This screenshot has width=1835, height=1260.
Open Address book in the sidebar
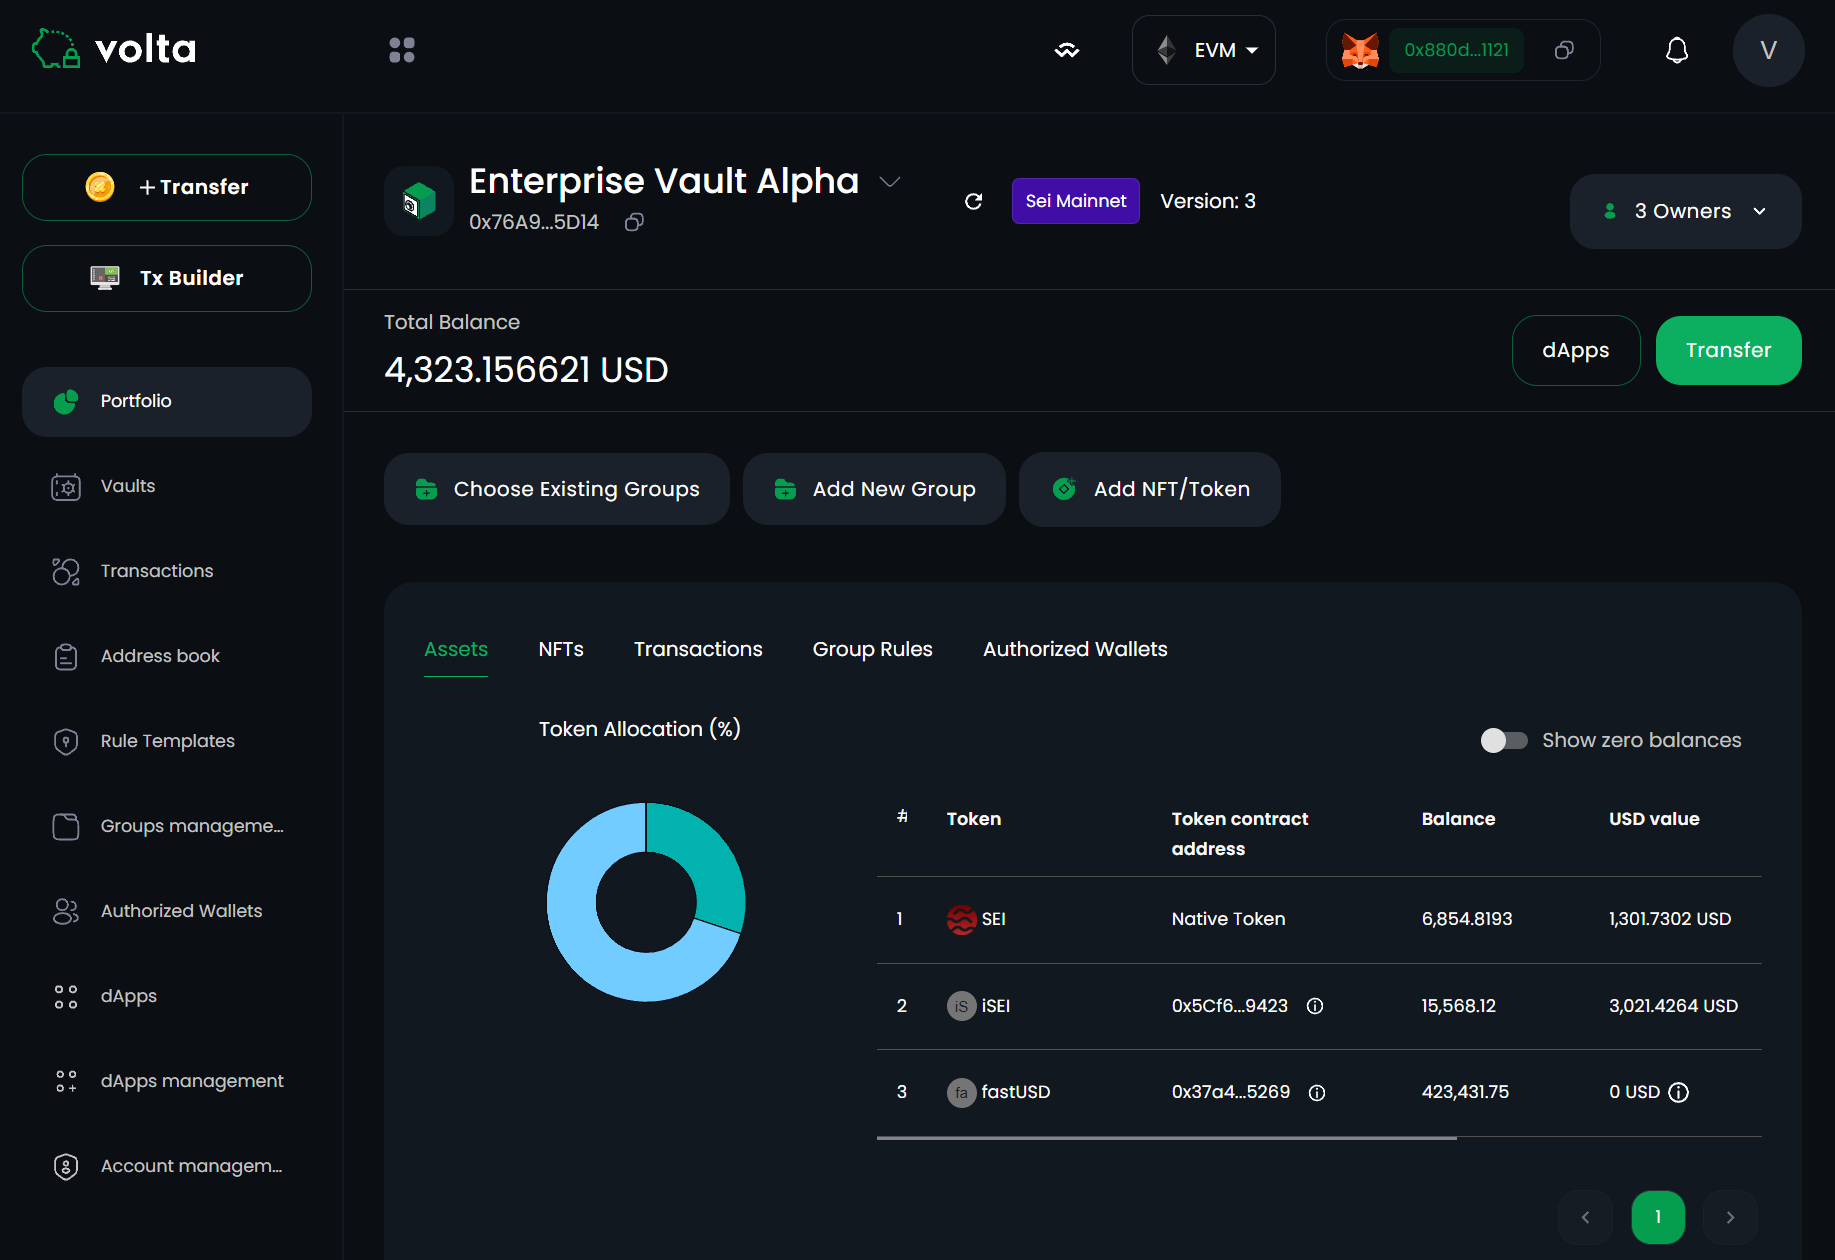pyautogui.click(x=167, y=657)
